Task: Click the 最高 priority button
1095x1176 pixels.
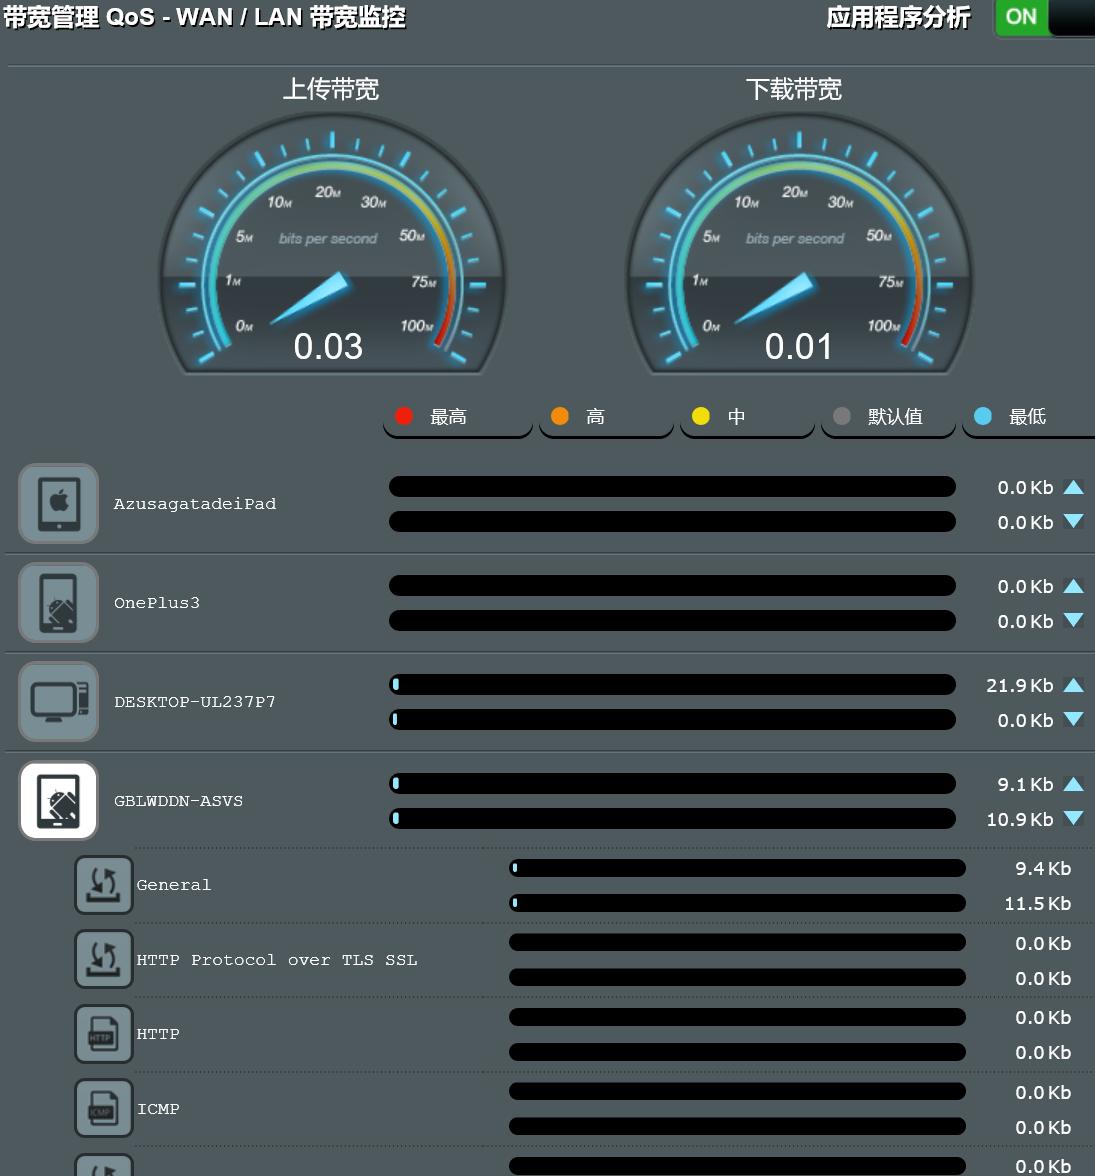Action: 456,416
